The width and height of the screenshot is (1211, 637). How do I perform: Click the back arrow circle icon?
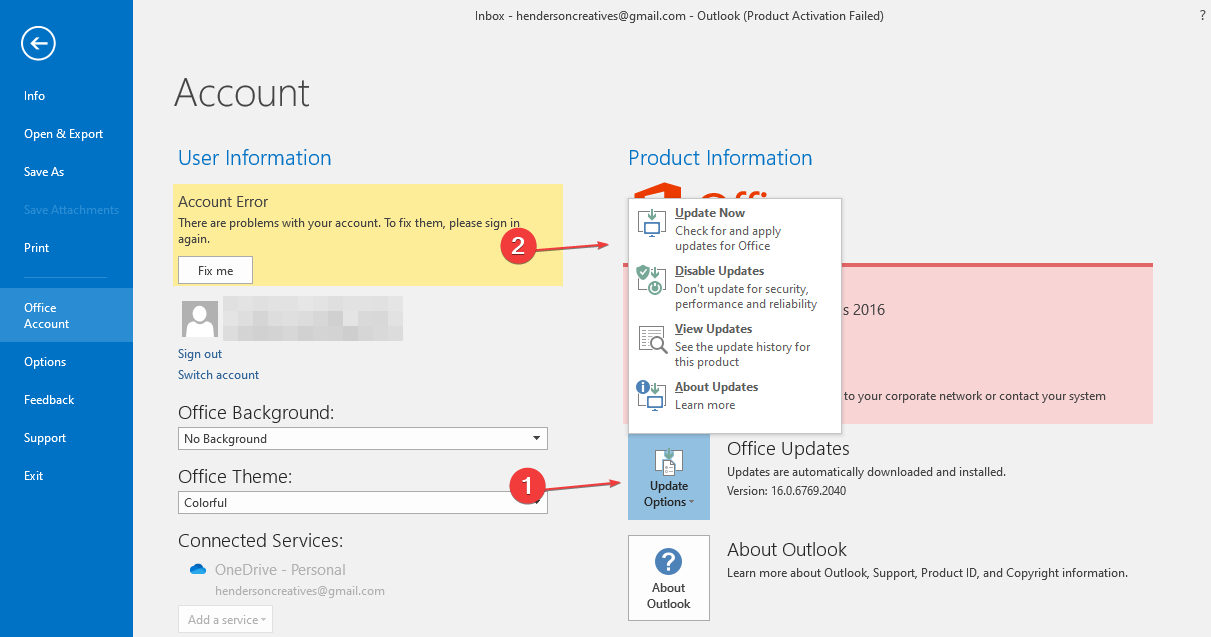coord(38,43)
